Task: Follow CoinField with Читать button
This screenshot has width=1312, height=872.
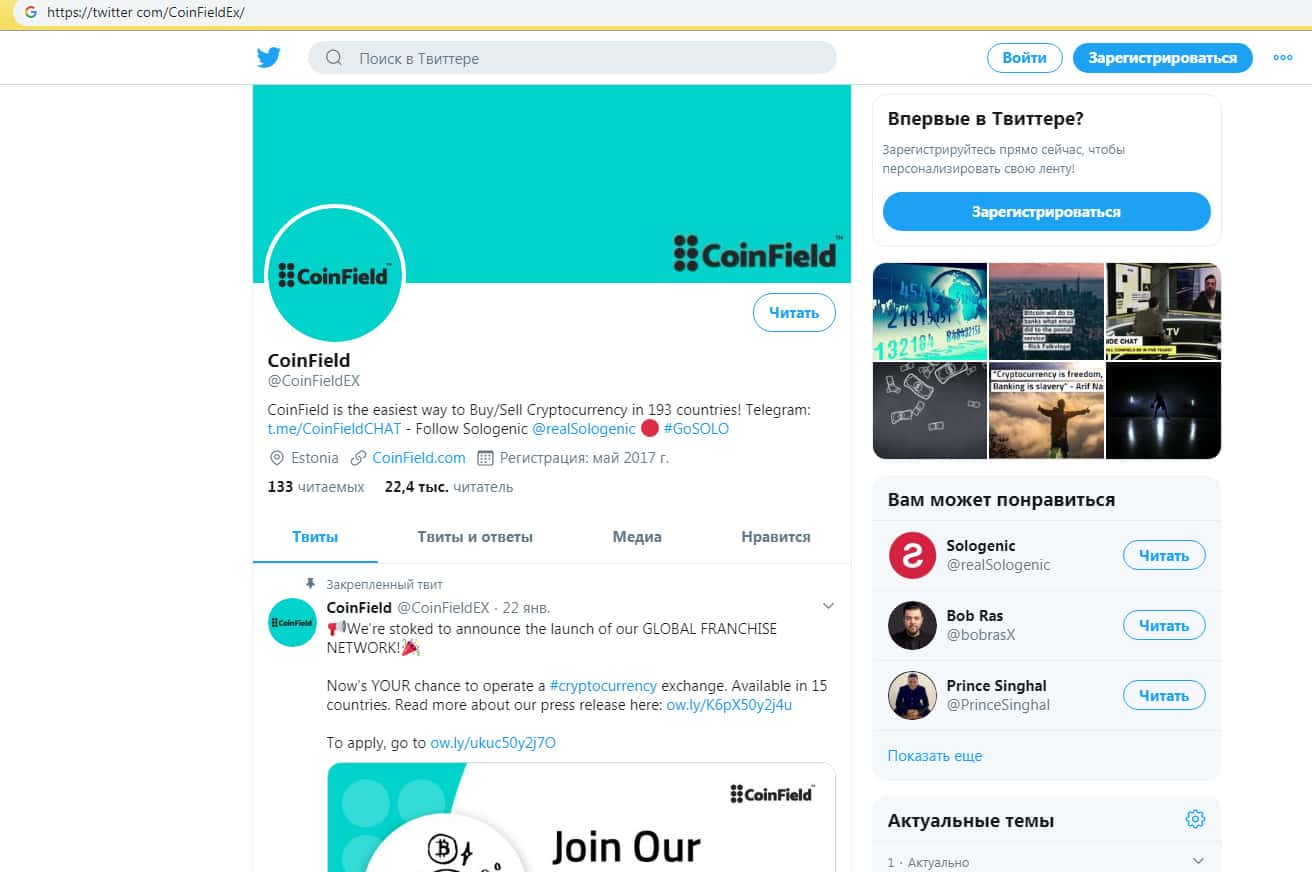Action: [794, 313]
